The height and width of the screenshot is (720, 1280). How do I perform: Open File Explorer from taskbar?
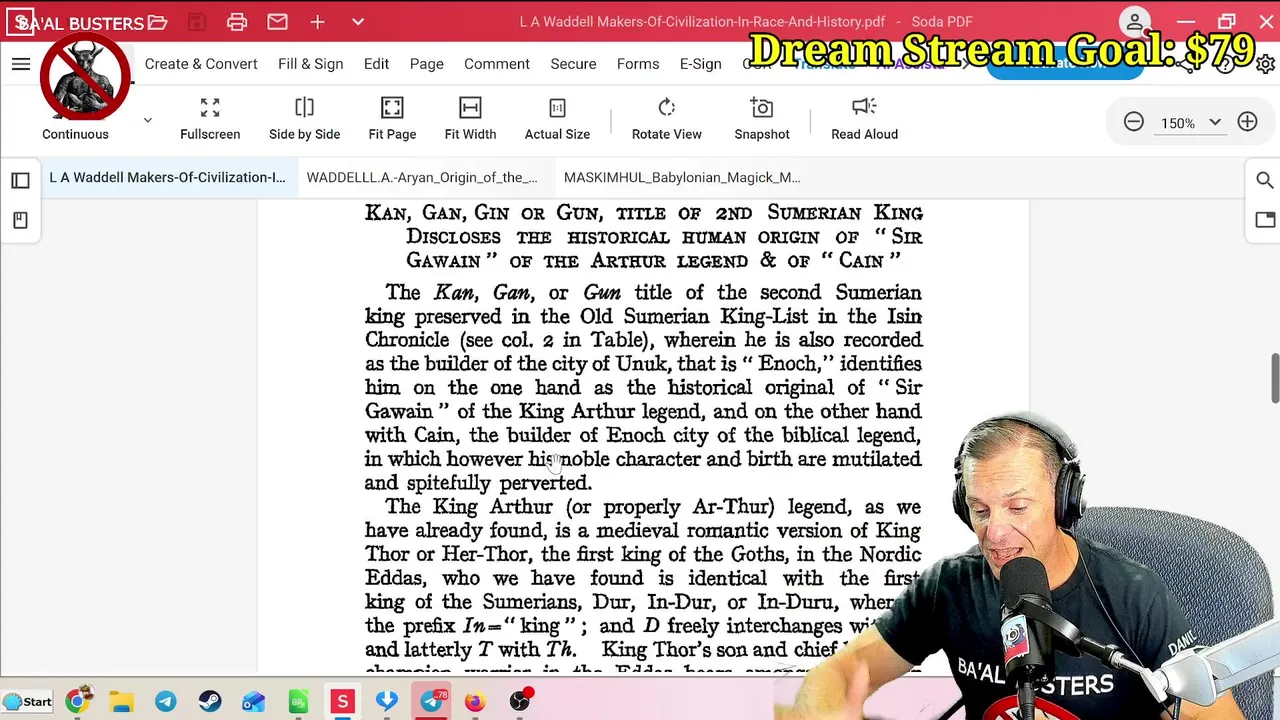(x=122, y=701)
